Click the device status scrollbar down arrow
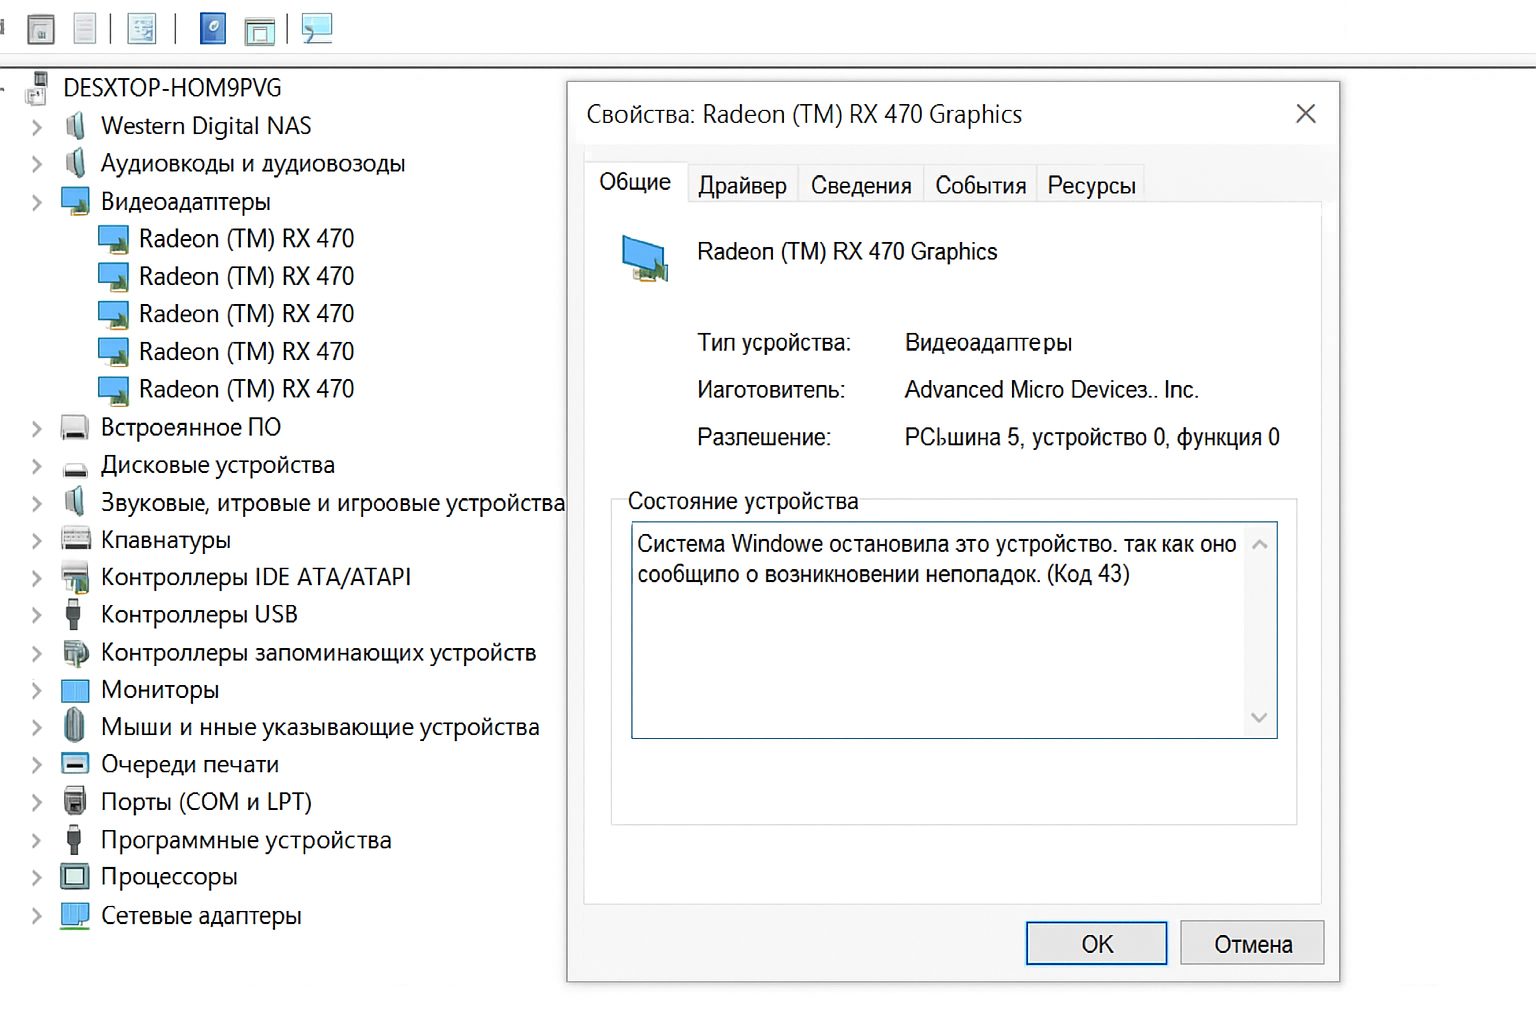The height and width of the screenshot is (1024, 1536). click(1259, 718)
